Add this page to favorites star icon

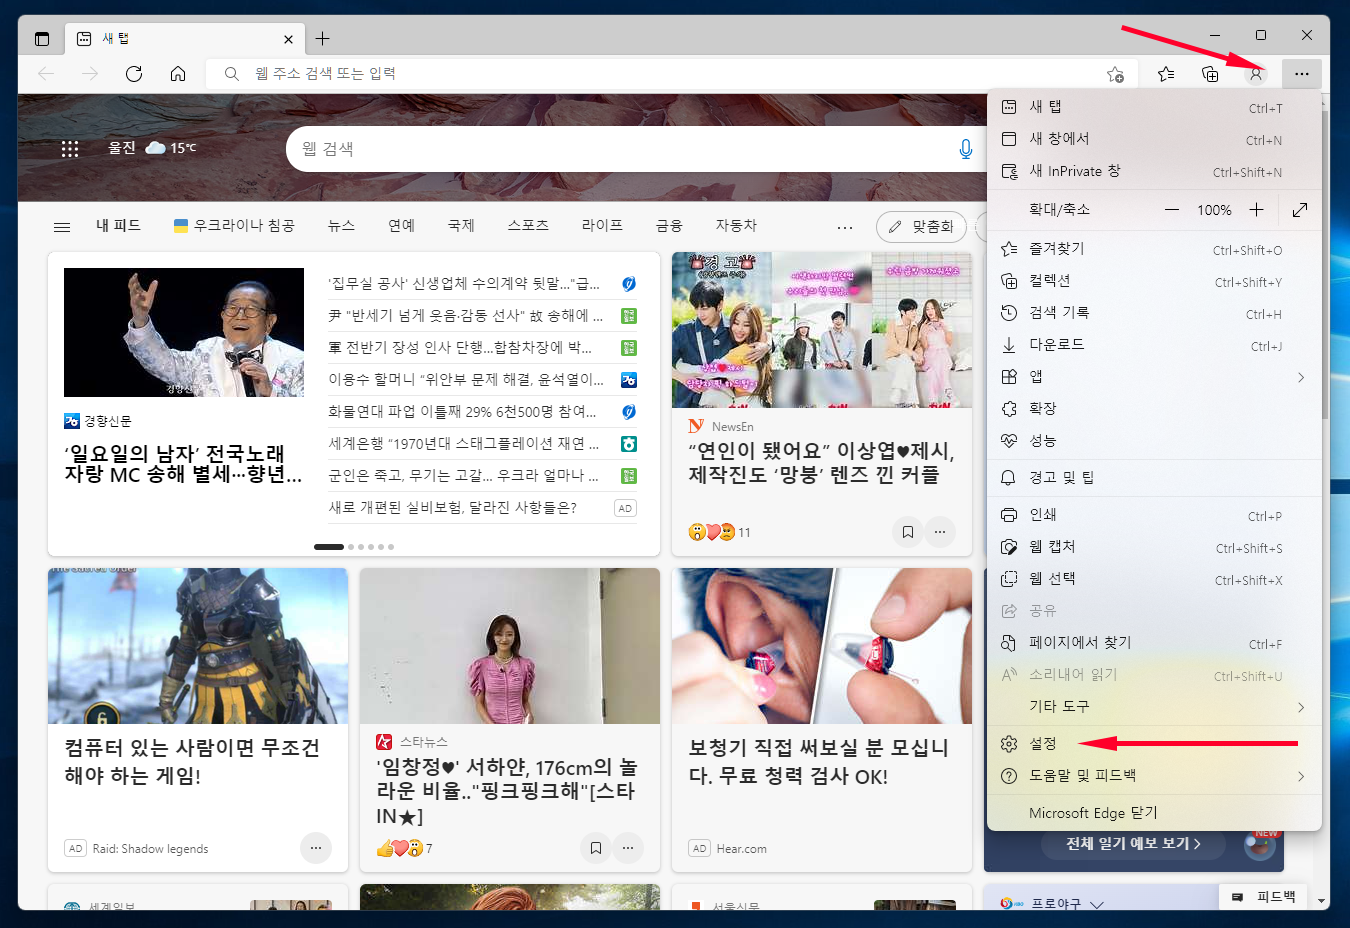pos(1115,74)
